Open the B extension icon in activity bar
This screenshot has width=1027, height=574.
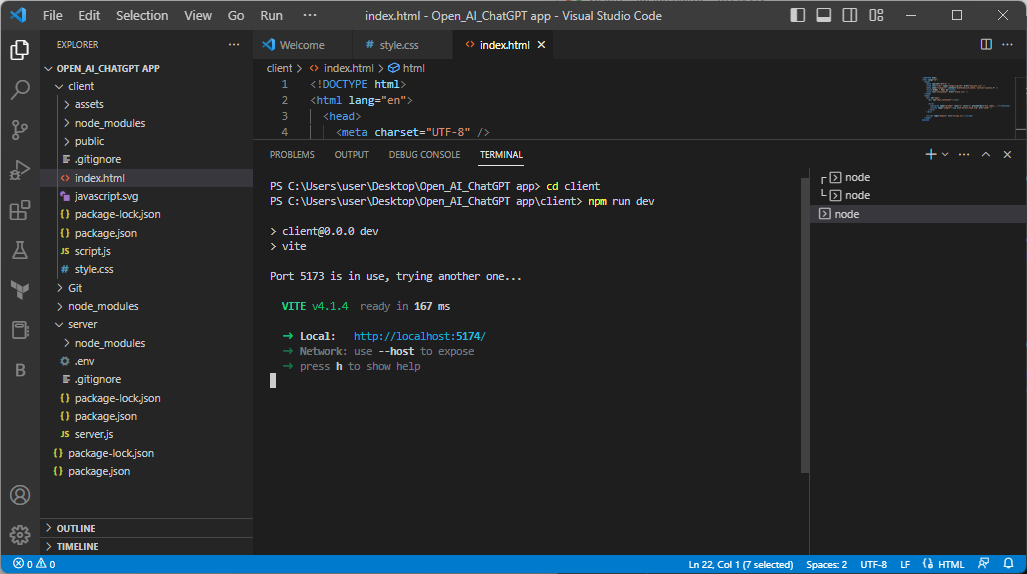click(x=20, y=370)
